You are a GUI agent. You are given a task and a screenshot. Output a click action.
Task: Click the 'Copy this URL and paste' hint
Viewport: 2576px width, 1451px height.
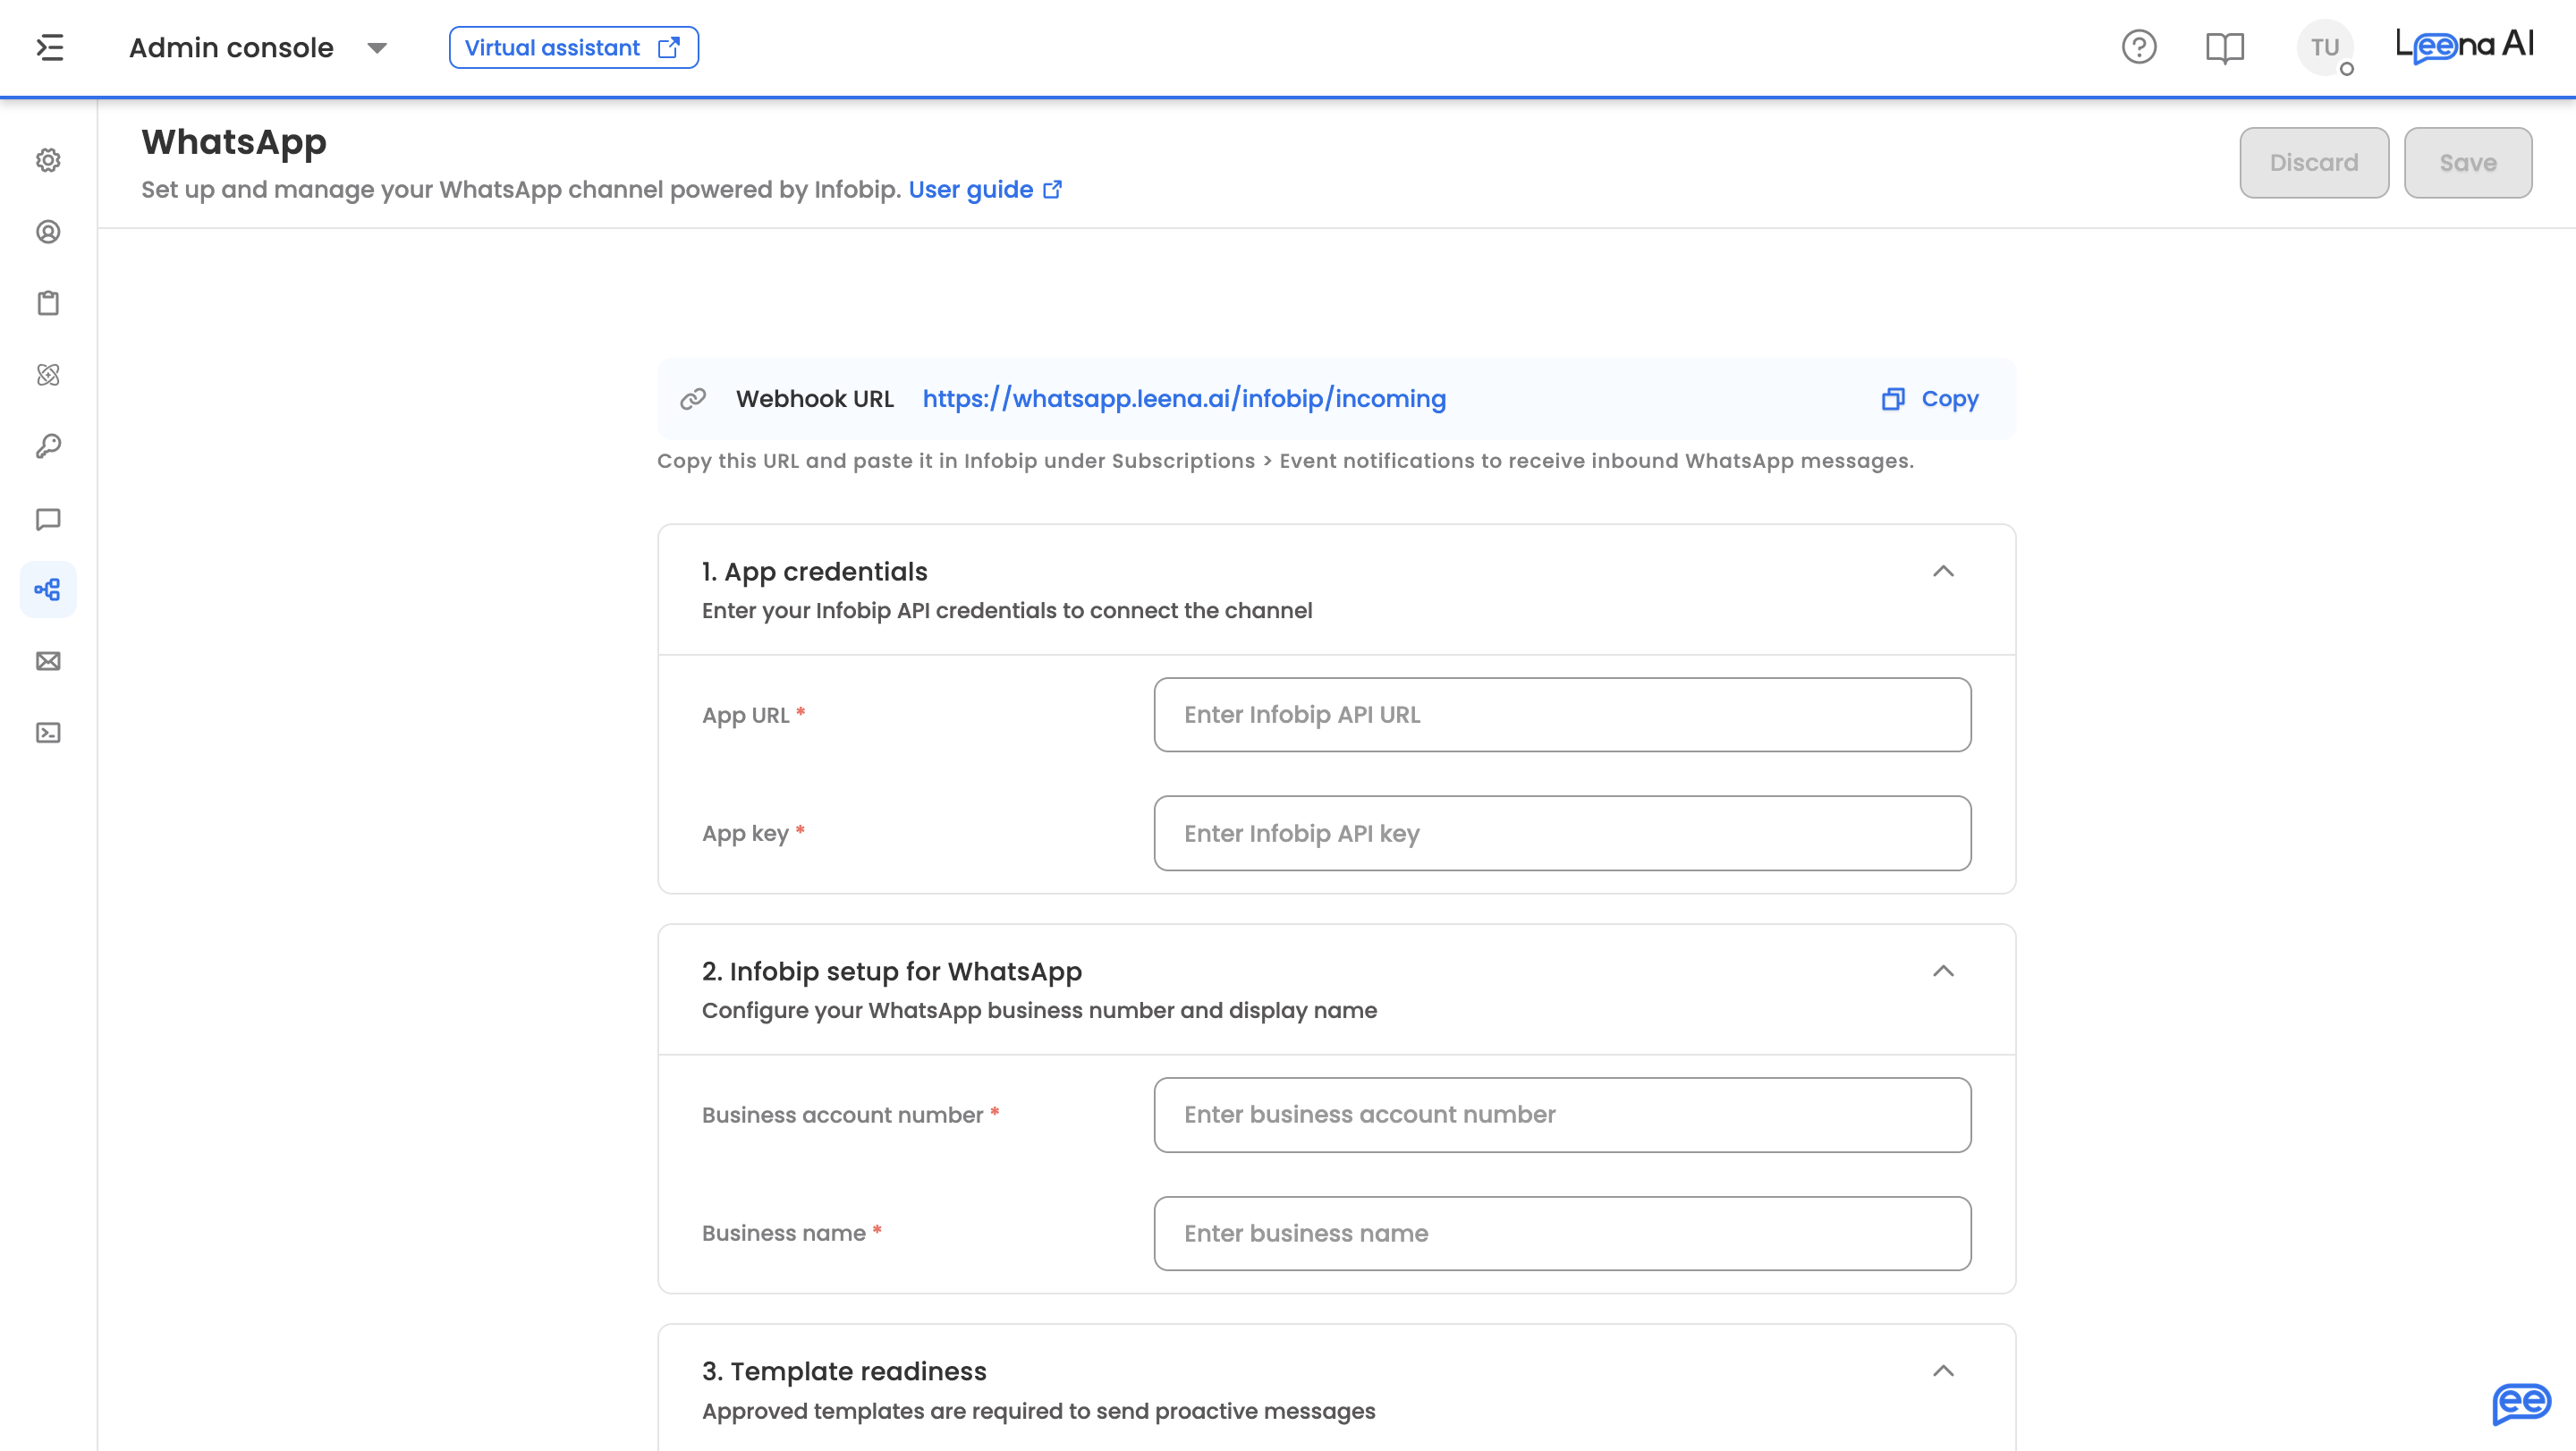coord(1285,461)
